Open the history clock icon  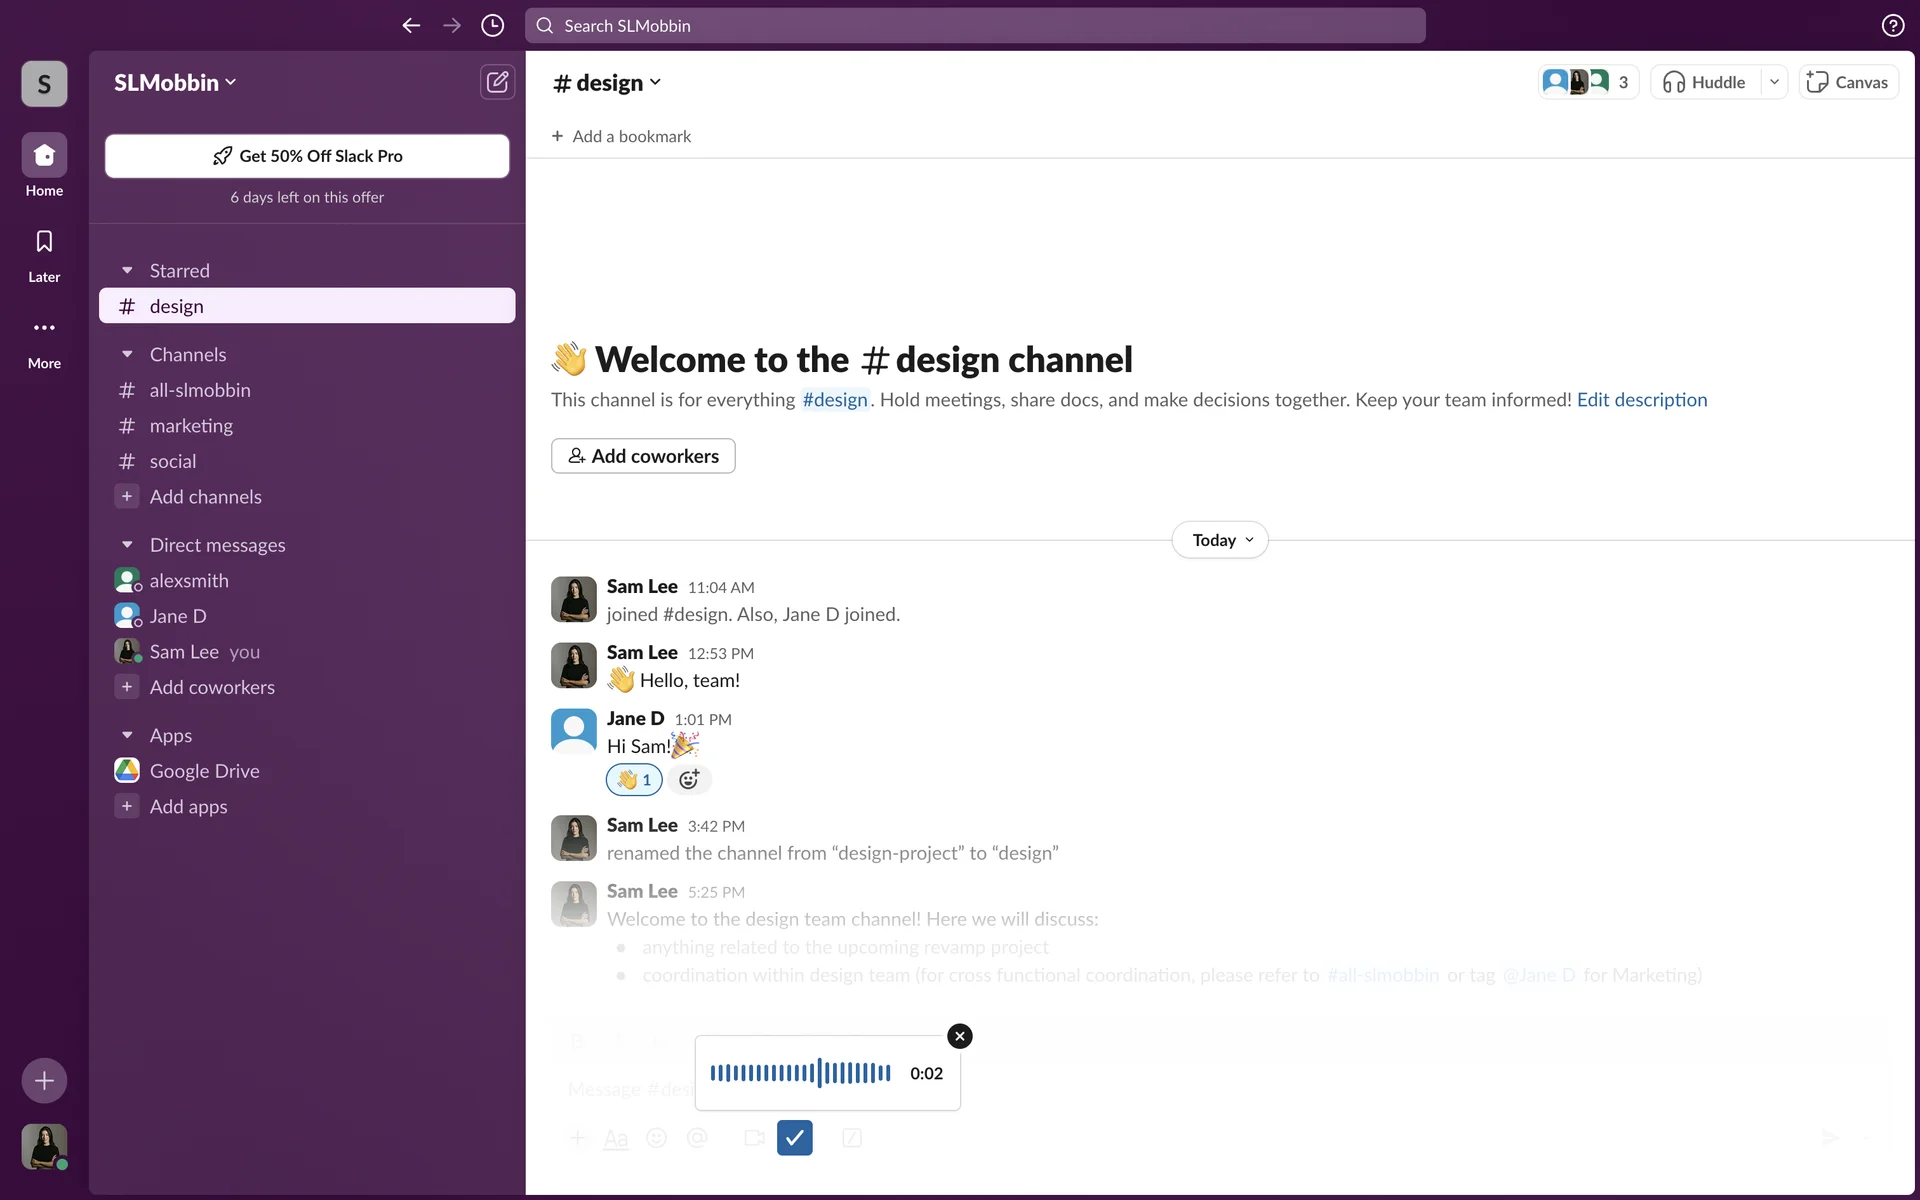click(x=492, y=26)
